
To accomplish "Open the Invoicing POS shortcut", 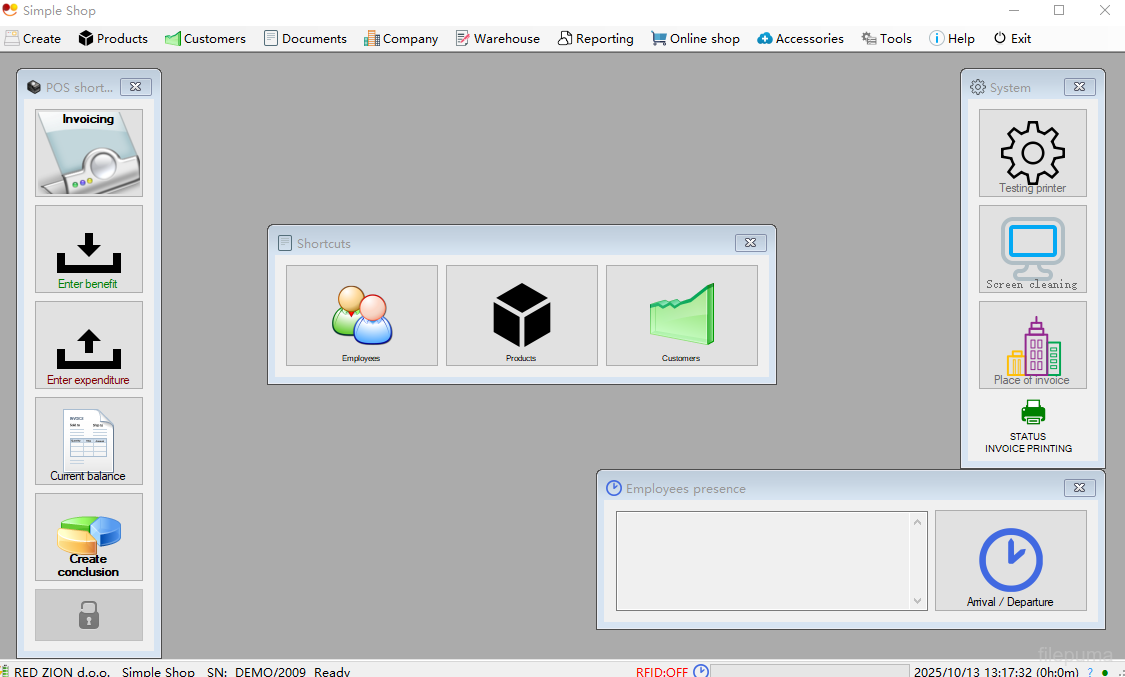I will (x=89, y=152).
